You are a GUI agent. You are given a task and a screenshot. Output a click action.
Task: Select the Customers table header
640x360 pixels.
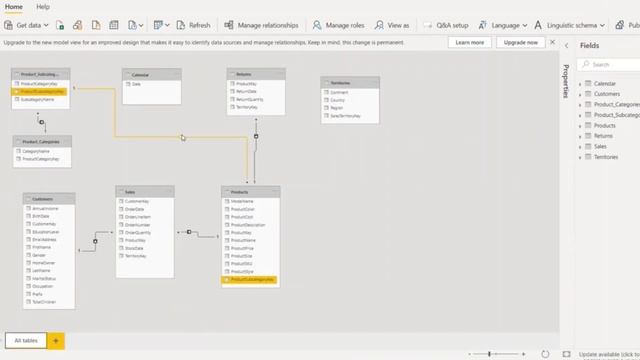point(49,199)
